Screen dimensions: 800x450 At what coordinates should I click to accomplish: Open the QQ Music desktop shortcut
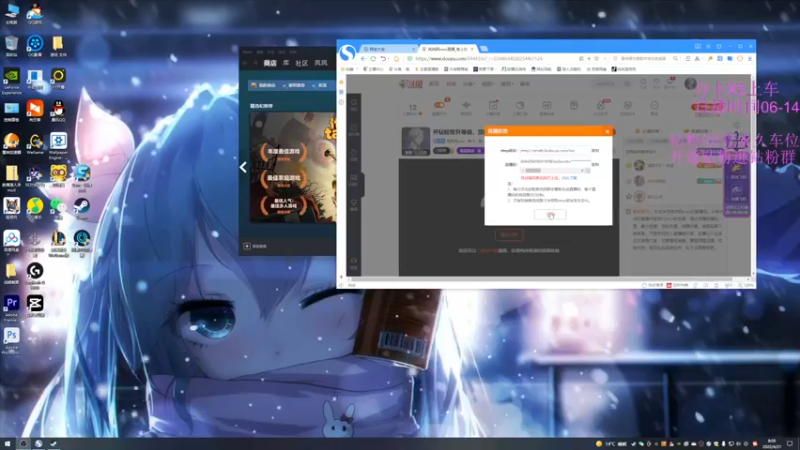[x=35, y=207]
